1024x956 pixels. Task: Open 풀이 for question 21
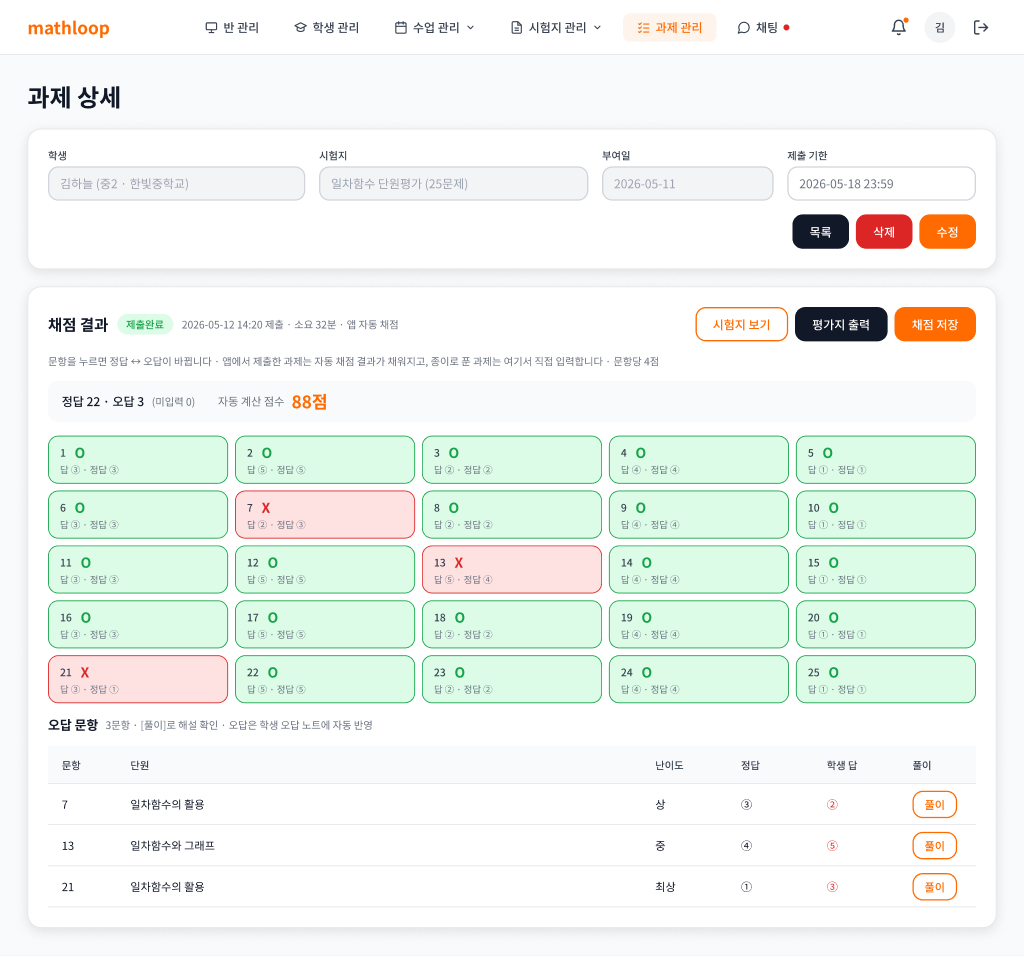tap(934, 887)
